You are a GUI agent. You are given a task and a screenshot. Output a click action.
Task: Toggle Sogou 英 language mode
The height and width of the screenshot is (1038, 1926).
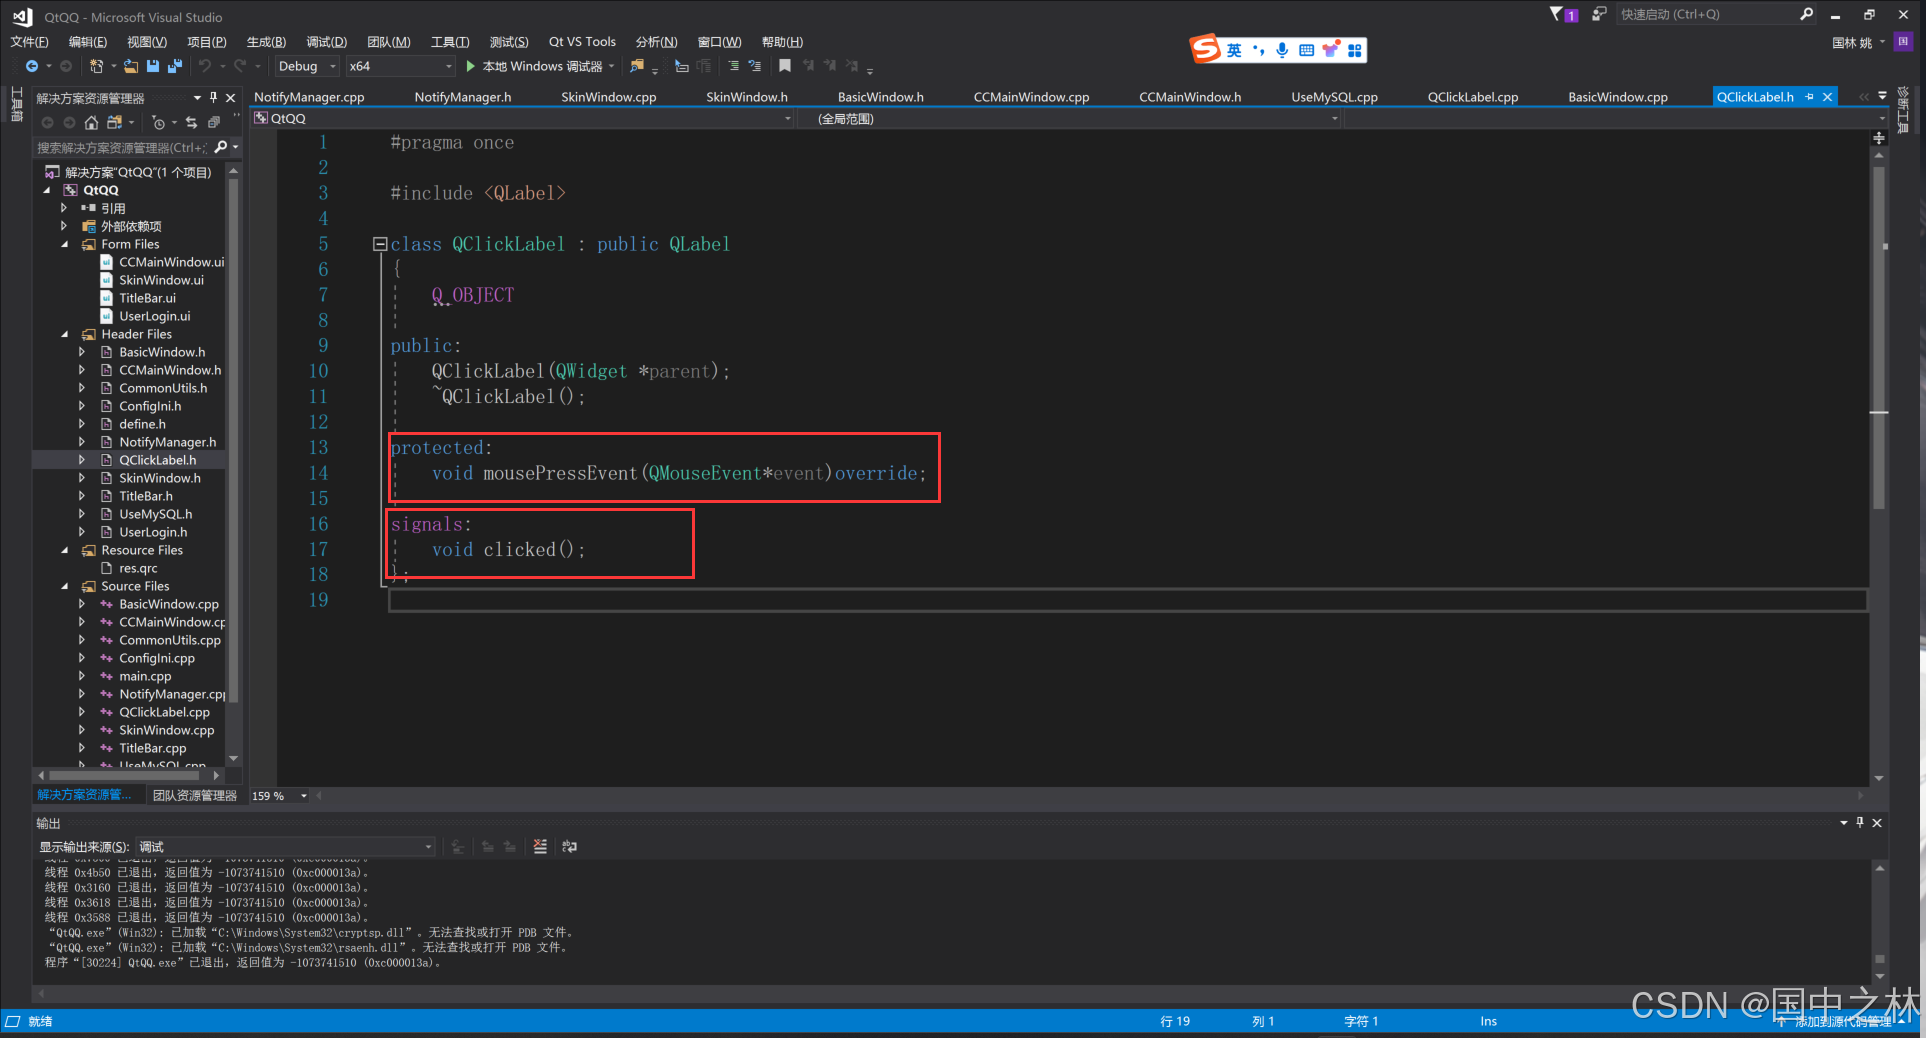coord(1234,50)
